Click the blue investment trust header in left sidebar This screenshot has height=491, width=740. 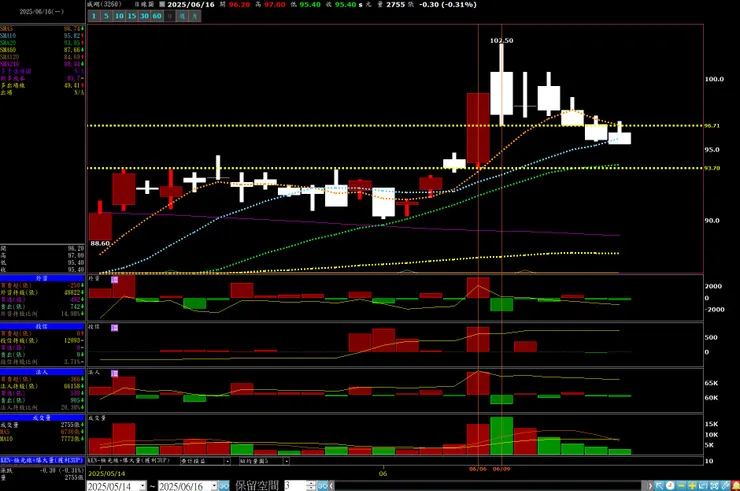[x=42, y=326]
